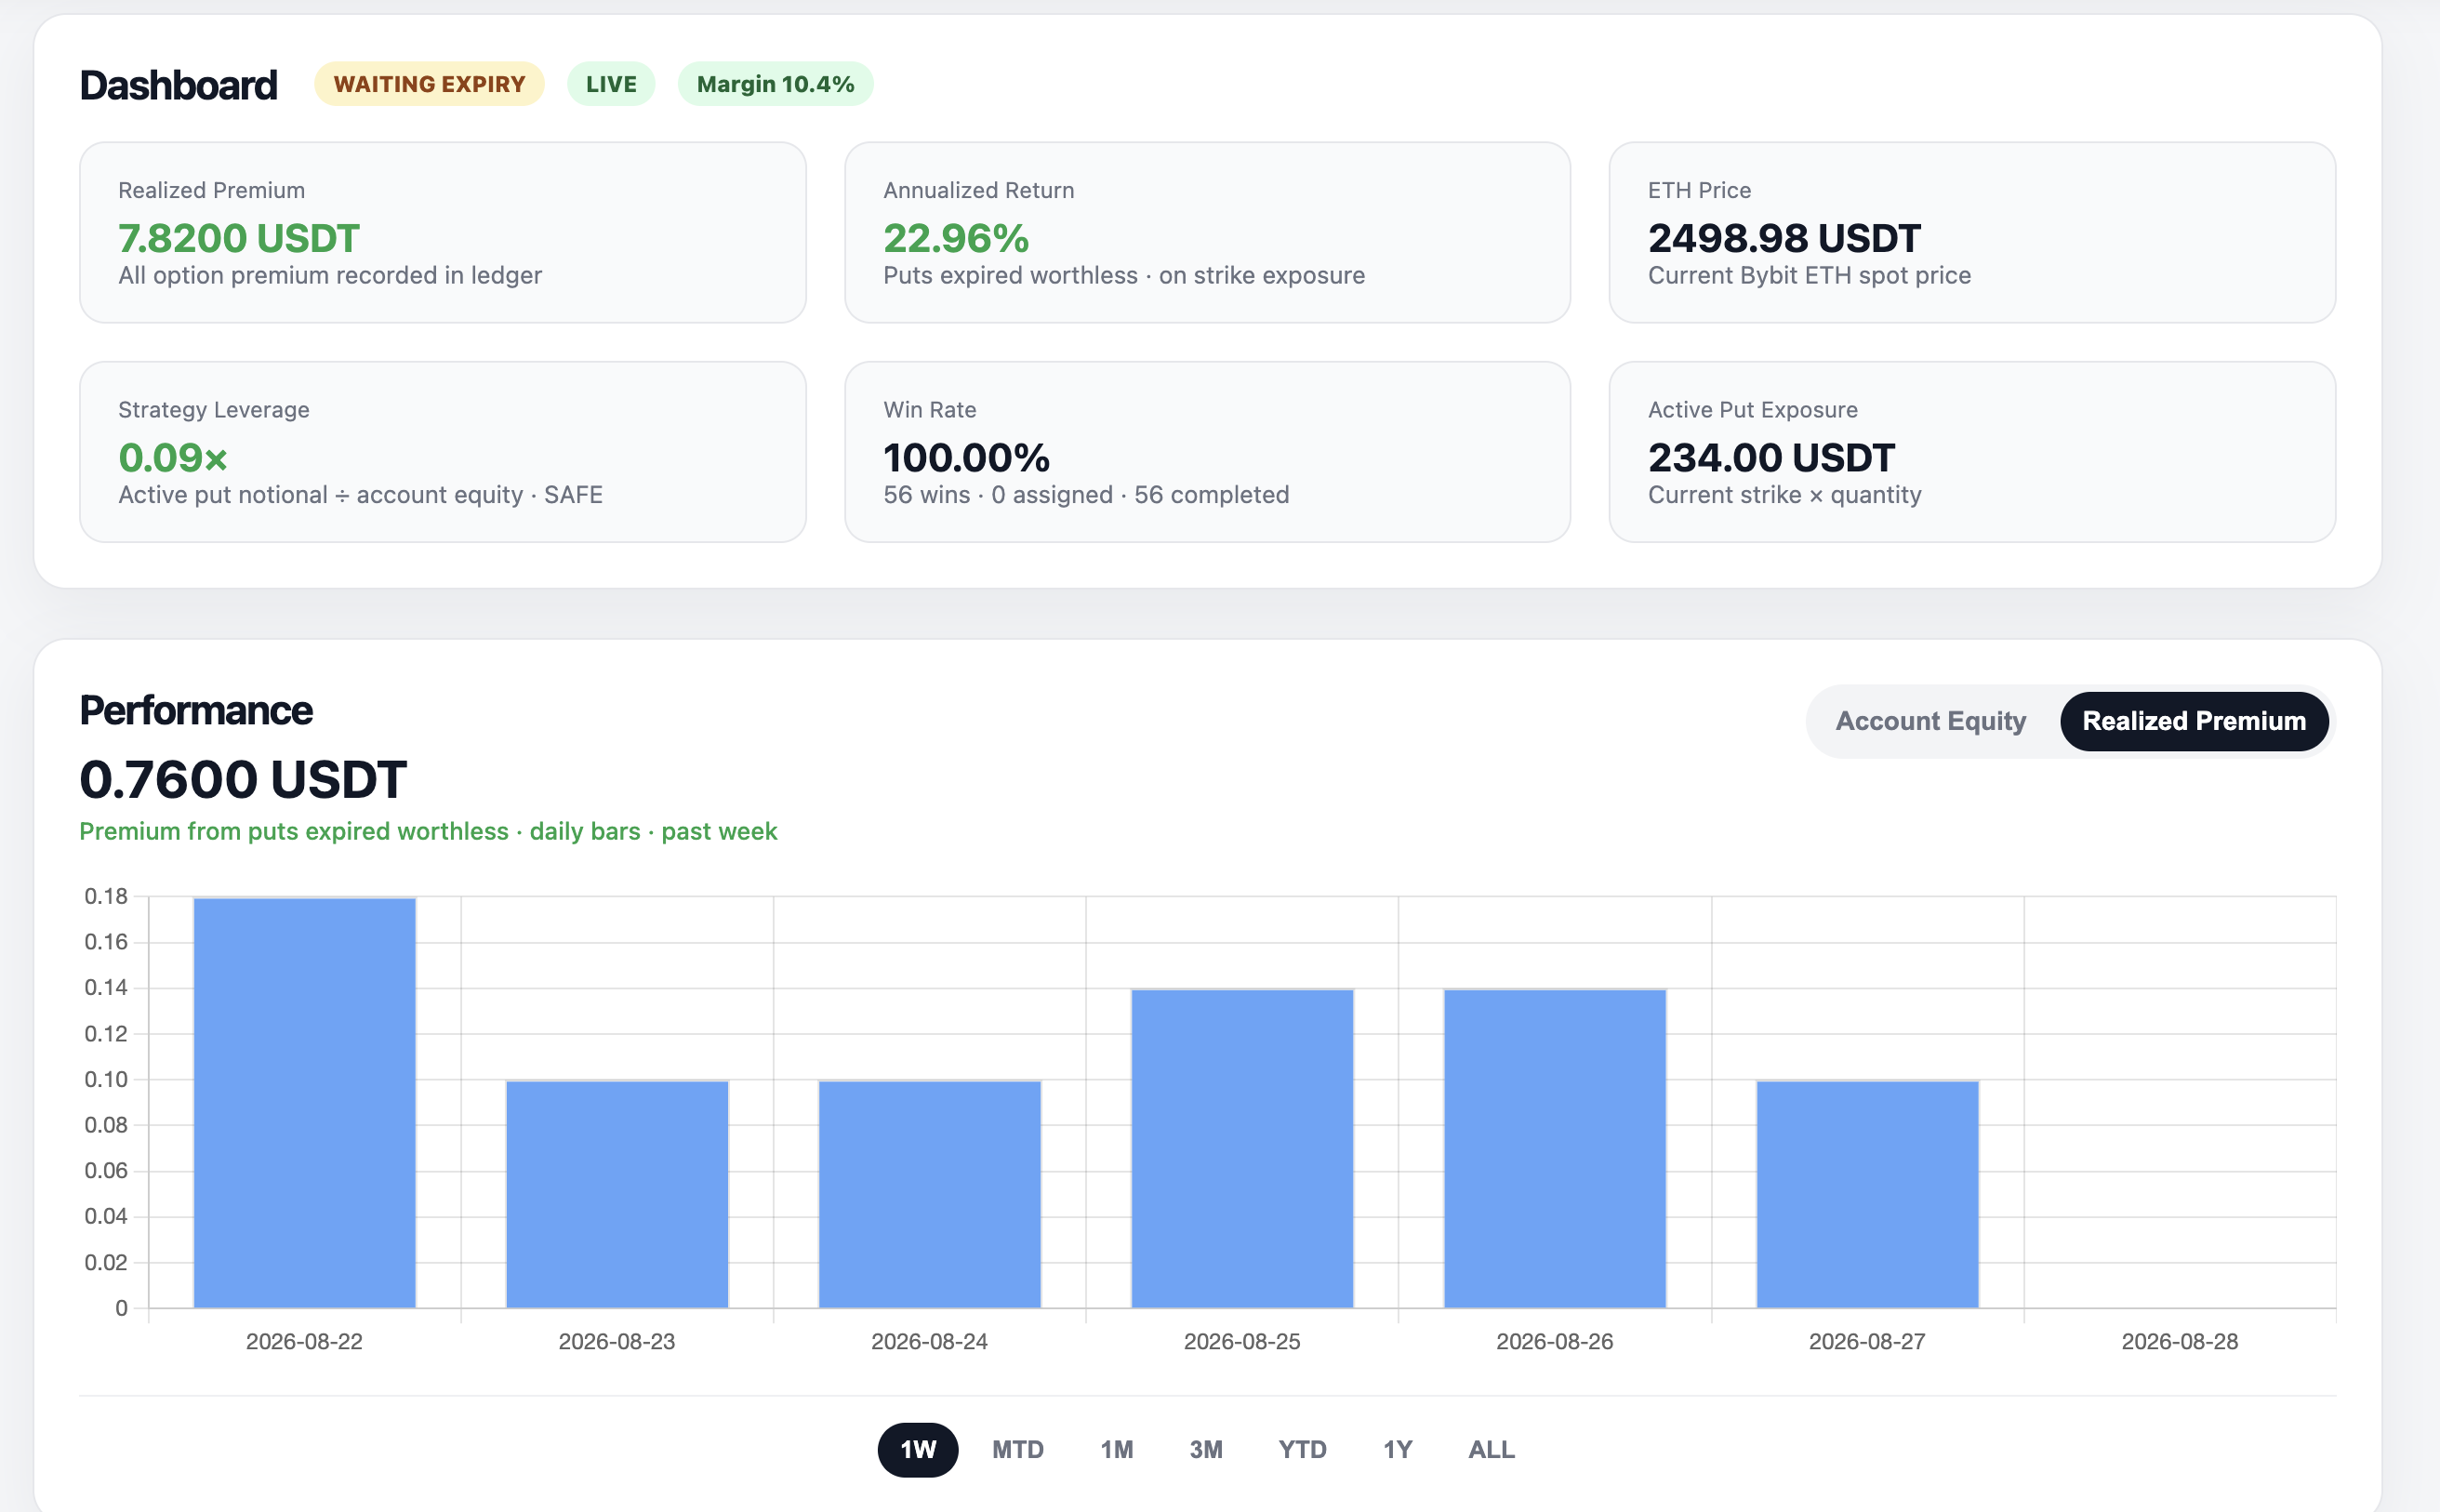
Task: Open the Active Put Exposure card
Action: (1972, 452)
